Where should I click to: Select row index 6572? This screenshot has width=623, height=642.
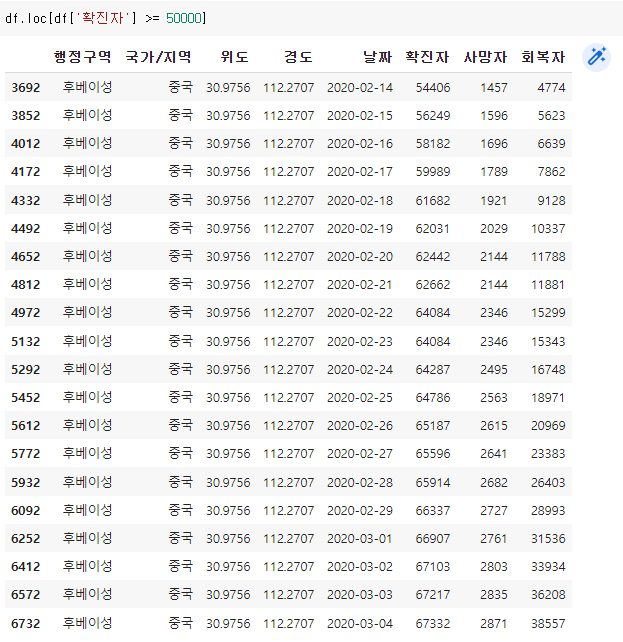pos(26,595)
